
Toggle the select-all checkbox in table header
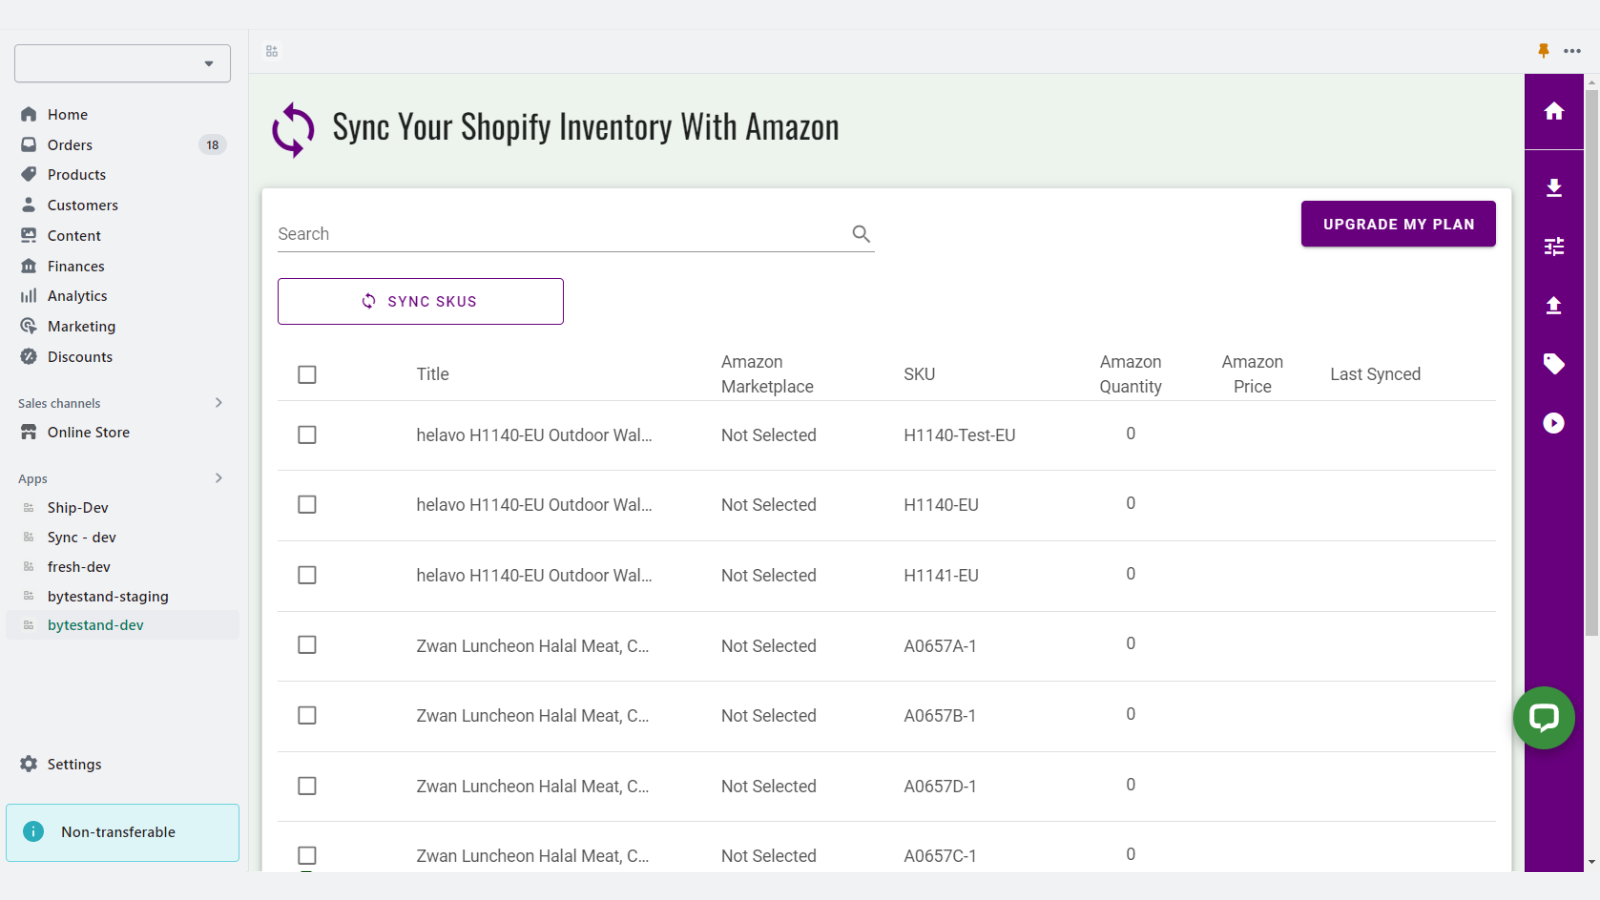click(x=307, y=374)
